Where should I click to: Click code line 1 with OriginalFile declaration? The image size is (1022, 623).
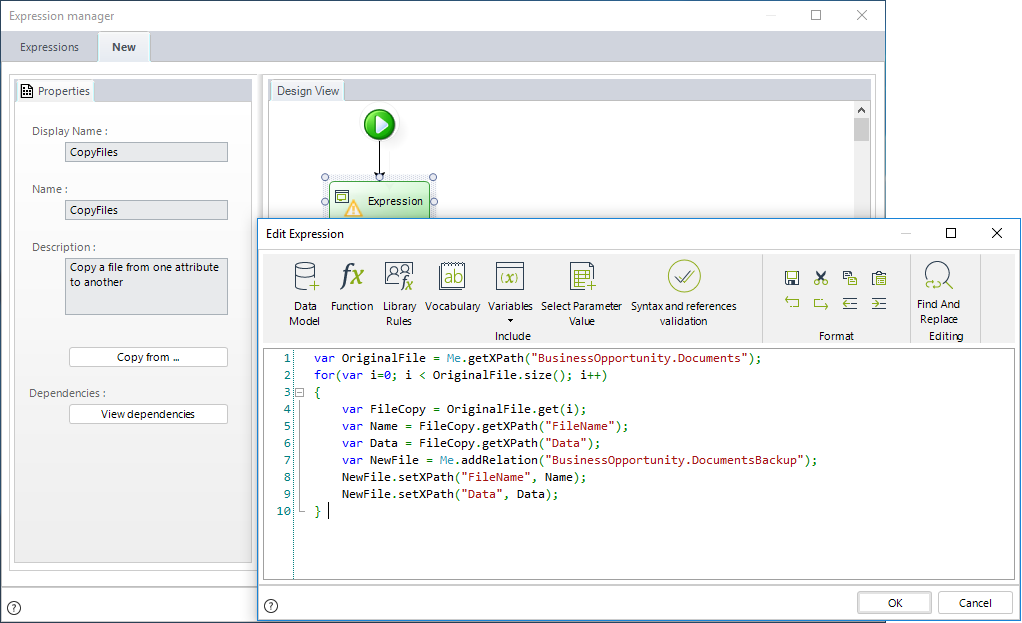coord(537,358)
